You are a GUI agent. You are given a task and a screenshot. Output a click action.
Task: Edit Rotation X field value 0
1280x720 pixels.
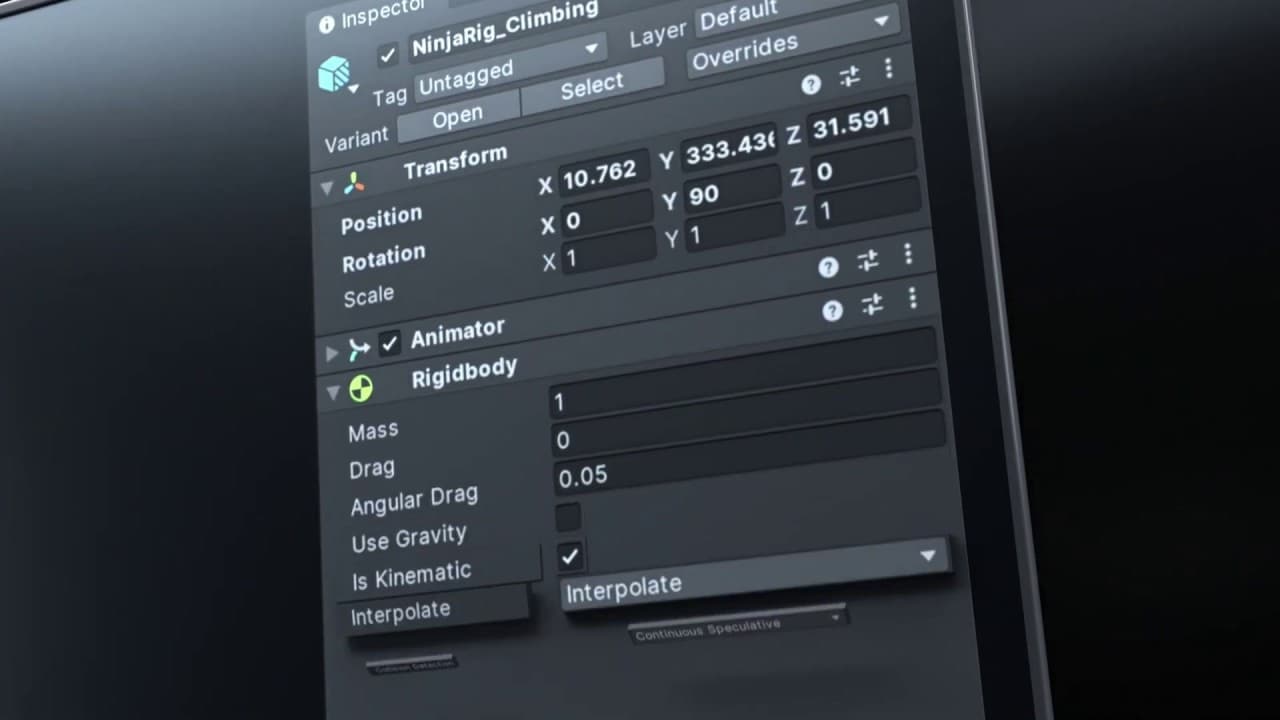click(x=607, y=215)
